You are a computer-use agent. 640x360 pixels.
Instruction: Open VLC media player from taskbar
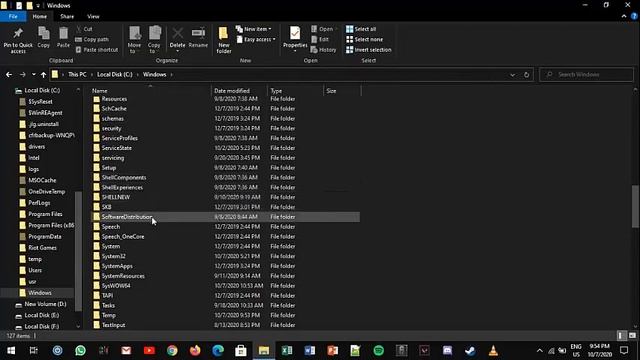(x=493, y=350)
